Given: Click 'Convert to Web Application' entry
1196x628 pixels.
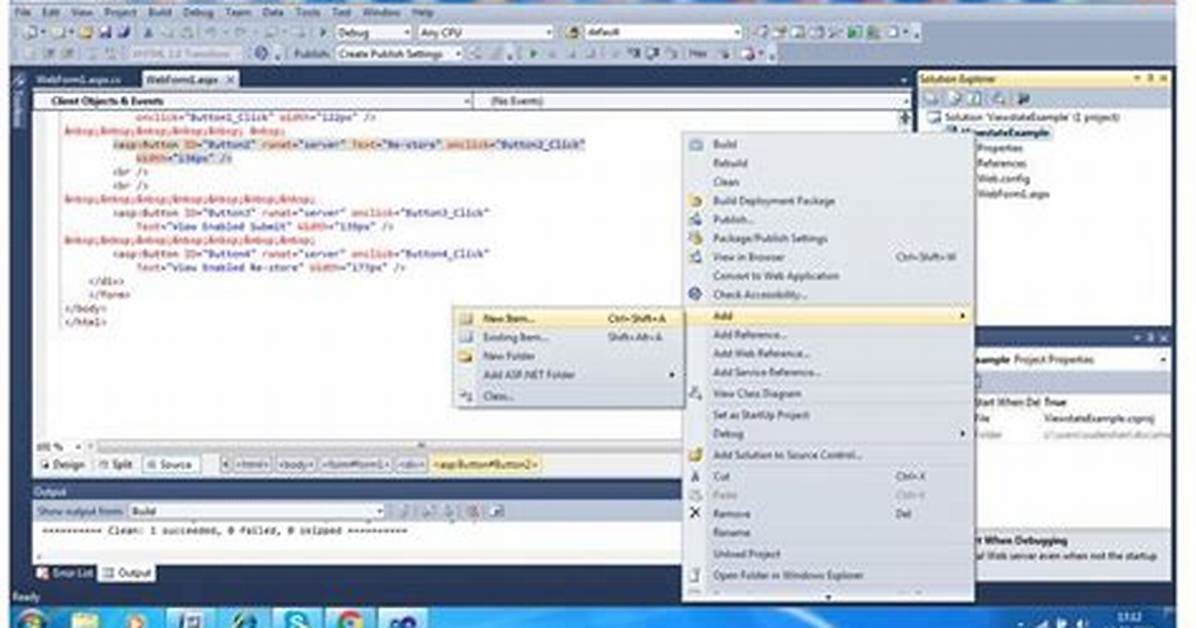Looking at the screenshot, I should point(828,275).
